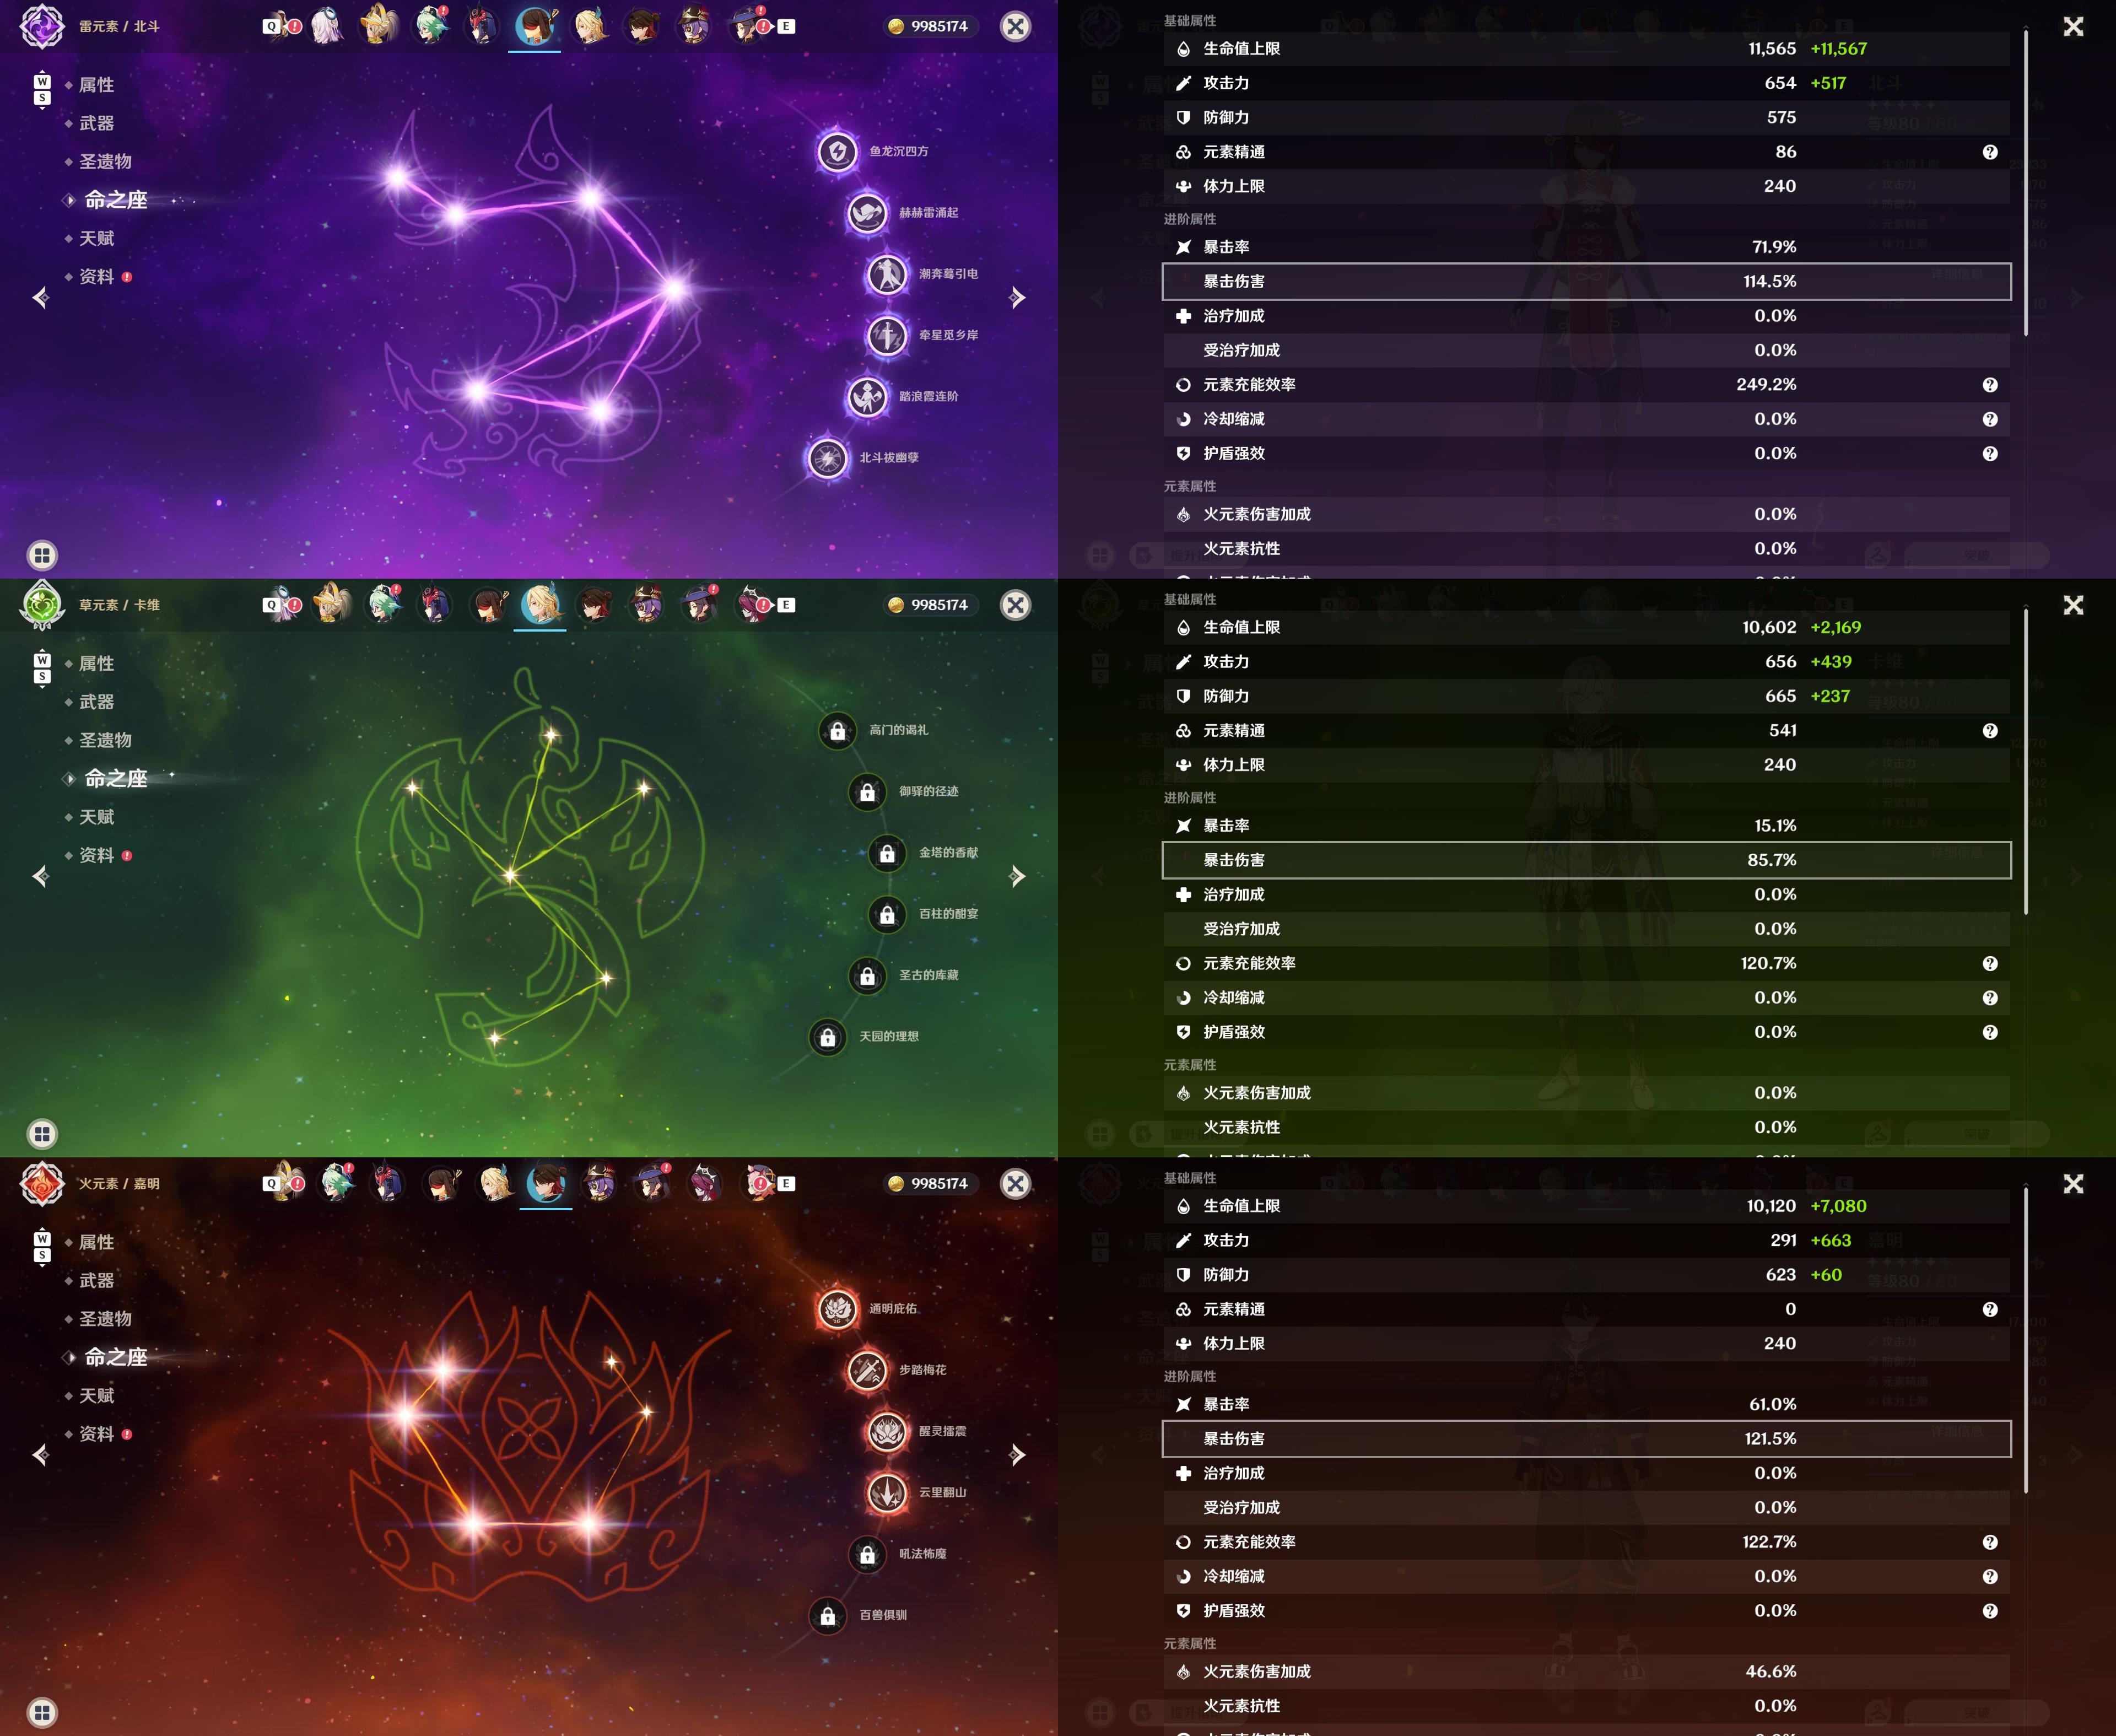Click the 暴击率 71.9% row
Screen dimensions: 2116x1736
point(1586,247)
